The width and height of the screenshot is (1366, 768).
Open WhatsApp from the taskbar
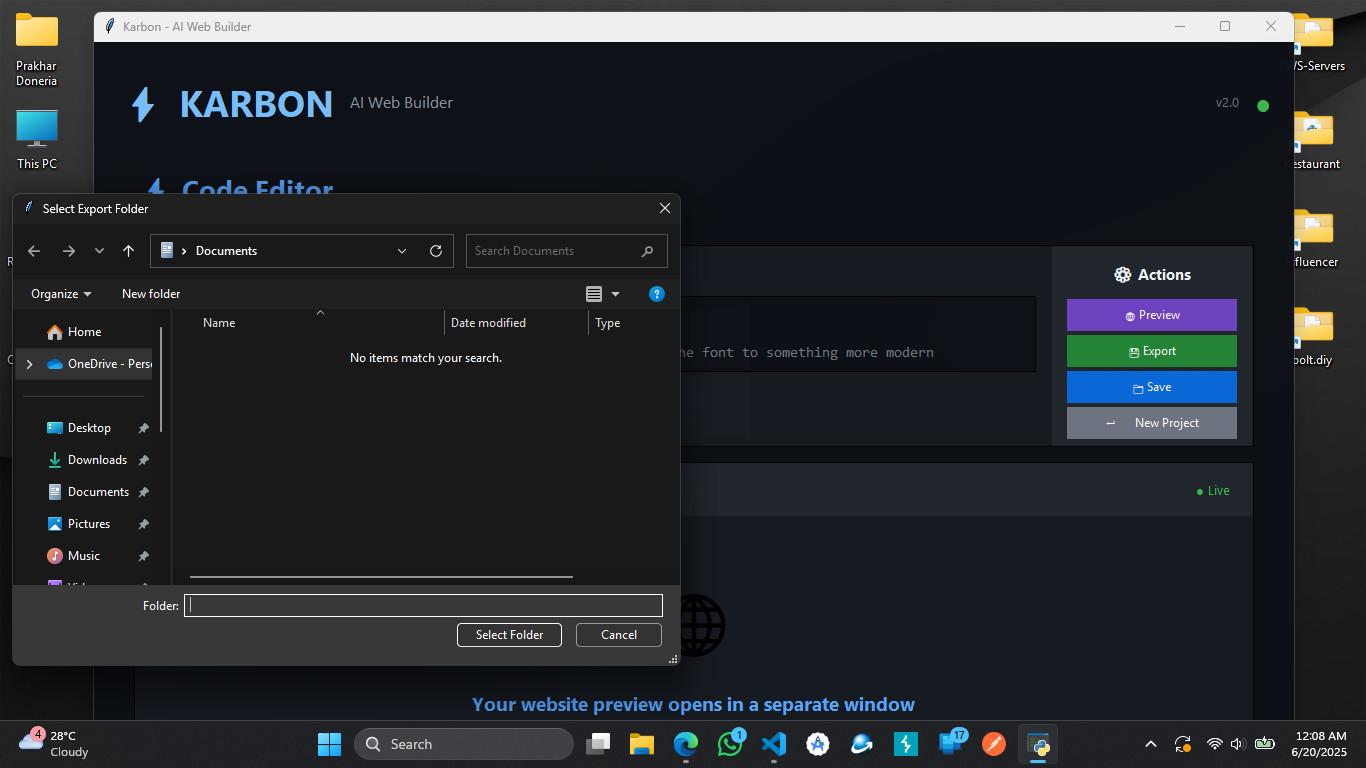730,744
